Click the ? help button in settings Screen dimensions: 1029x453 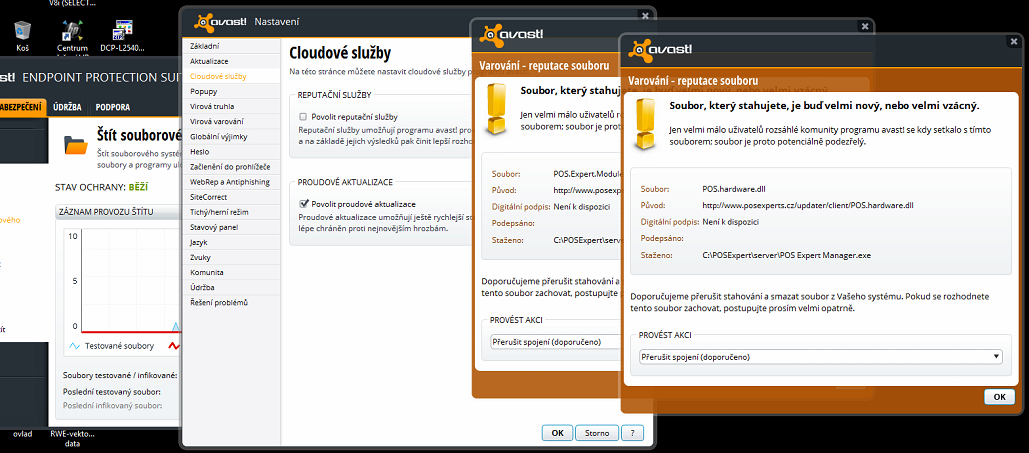pos(631,433)
